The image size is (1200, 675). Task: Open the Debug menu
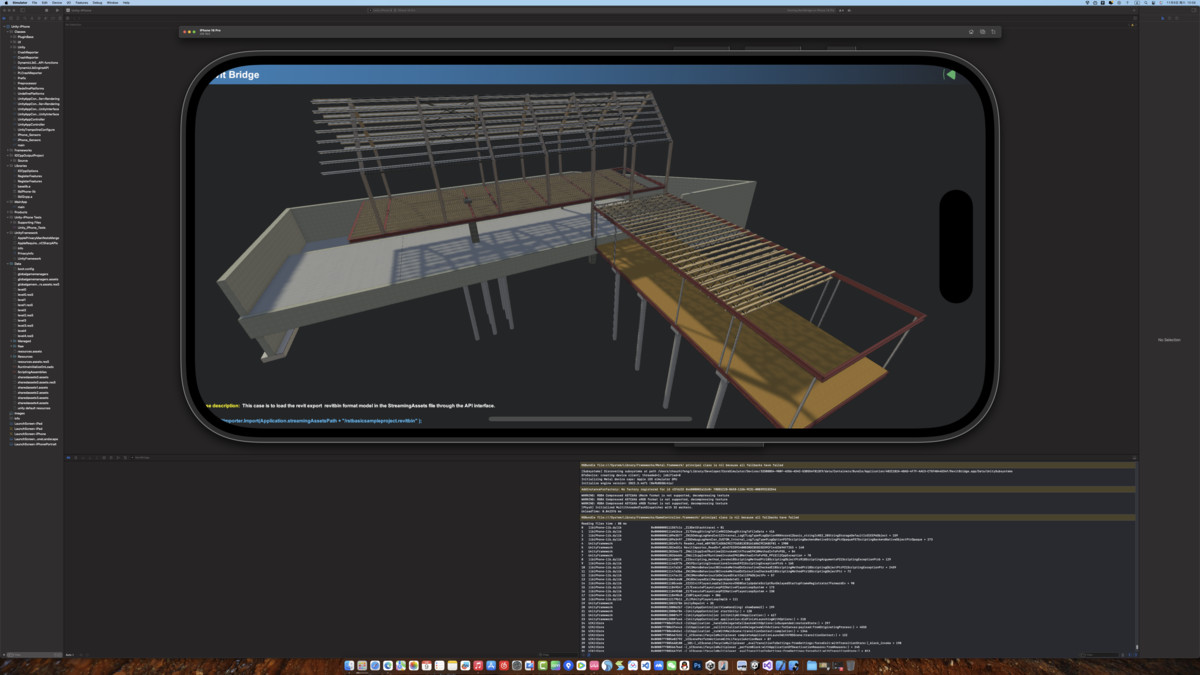point(97,2)
